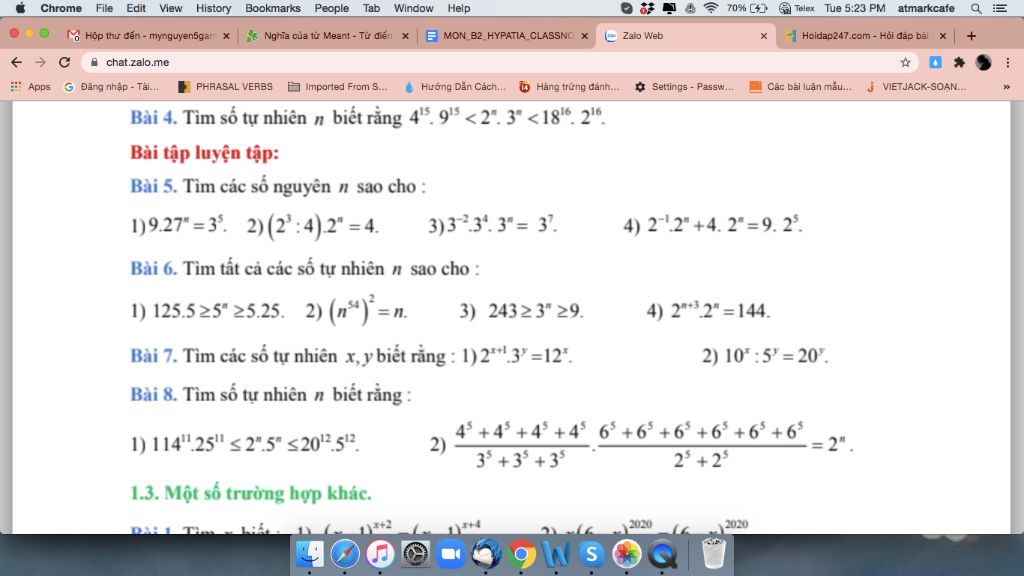1024x576 pixels.
Task: Click the Bài tập luyện tập heading
Action: click(204, 153)
